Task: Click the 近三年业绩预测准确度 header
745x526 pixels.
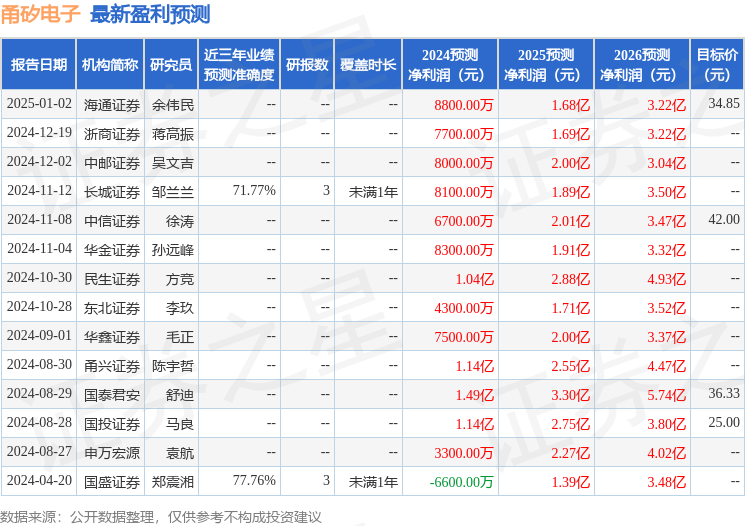Action: tap(239, 65)
